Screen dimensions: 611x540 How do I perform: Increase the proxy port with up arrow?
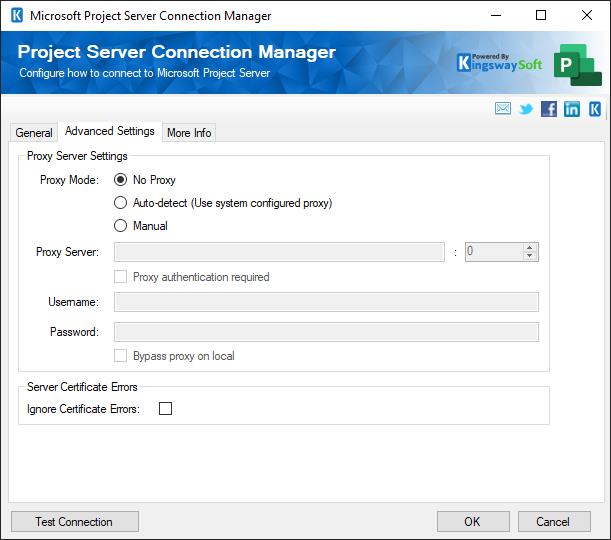530,248
